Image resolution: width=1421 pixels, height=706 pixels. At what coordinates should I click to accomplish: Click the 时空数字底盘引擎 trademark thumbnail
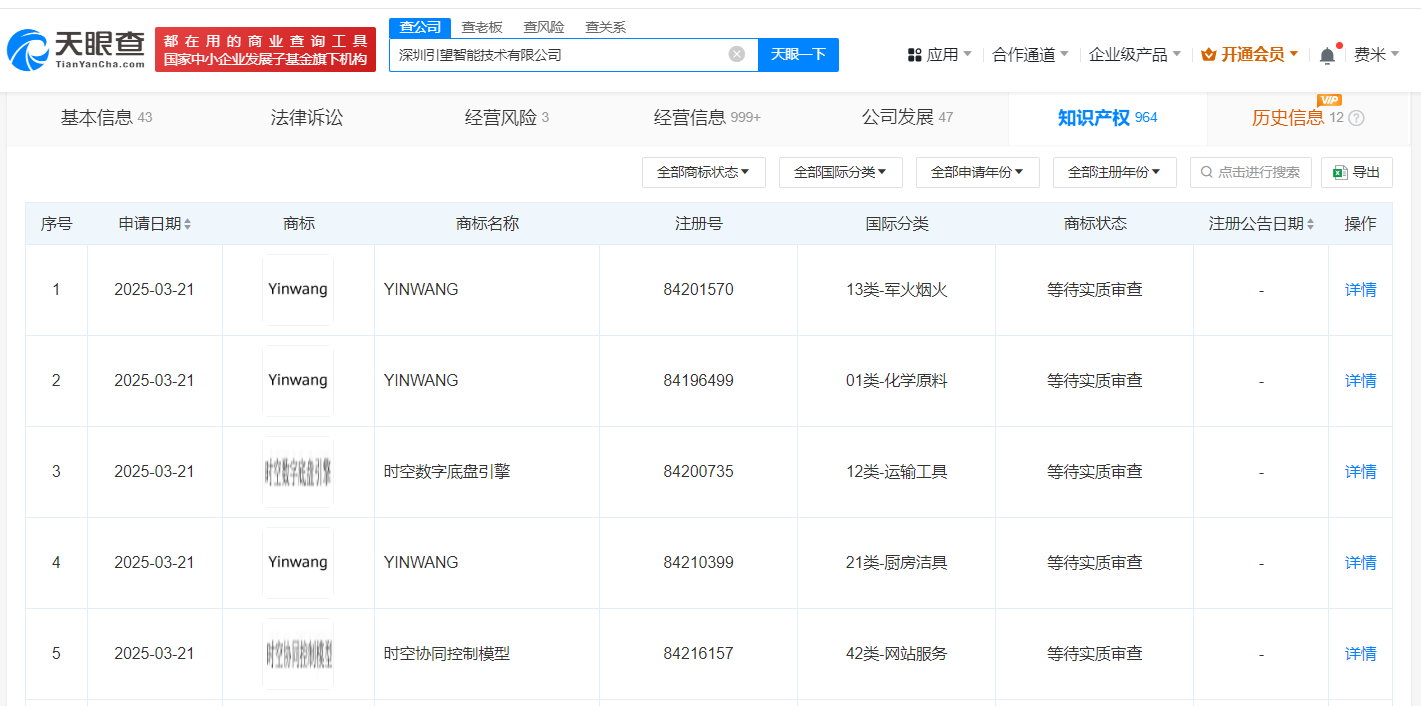(298, 472)
